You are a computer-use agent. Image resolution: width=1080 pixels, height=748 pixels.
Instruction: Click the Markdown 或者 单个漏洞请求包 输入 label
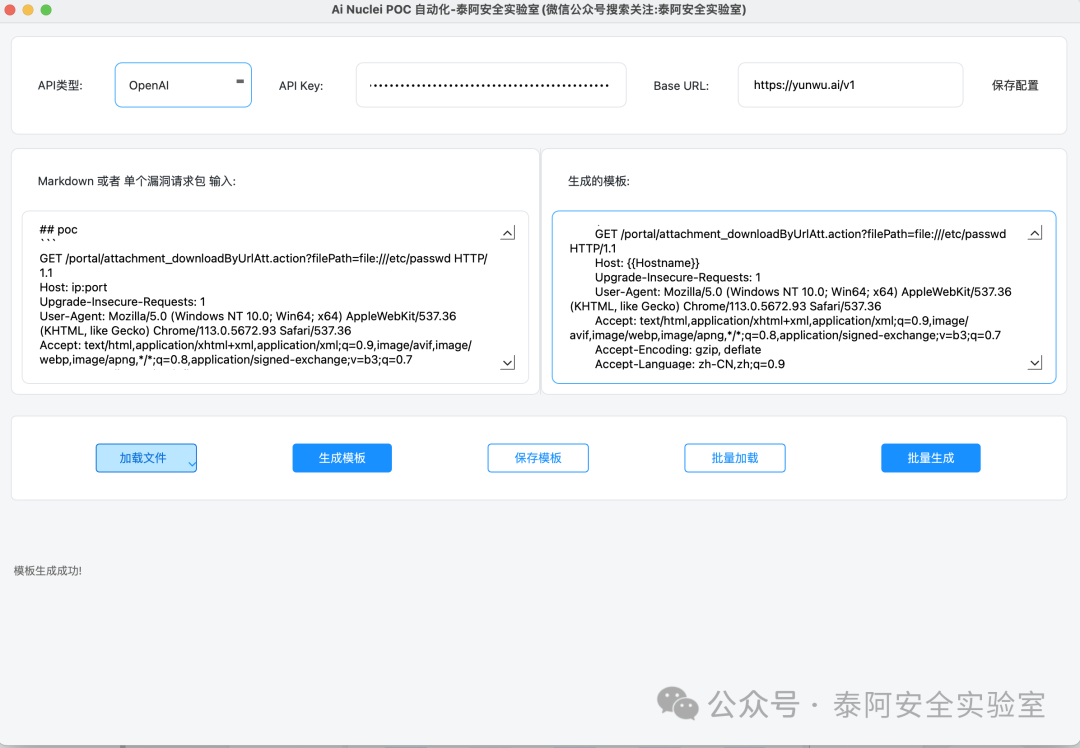tap(136, 181)
